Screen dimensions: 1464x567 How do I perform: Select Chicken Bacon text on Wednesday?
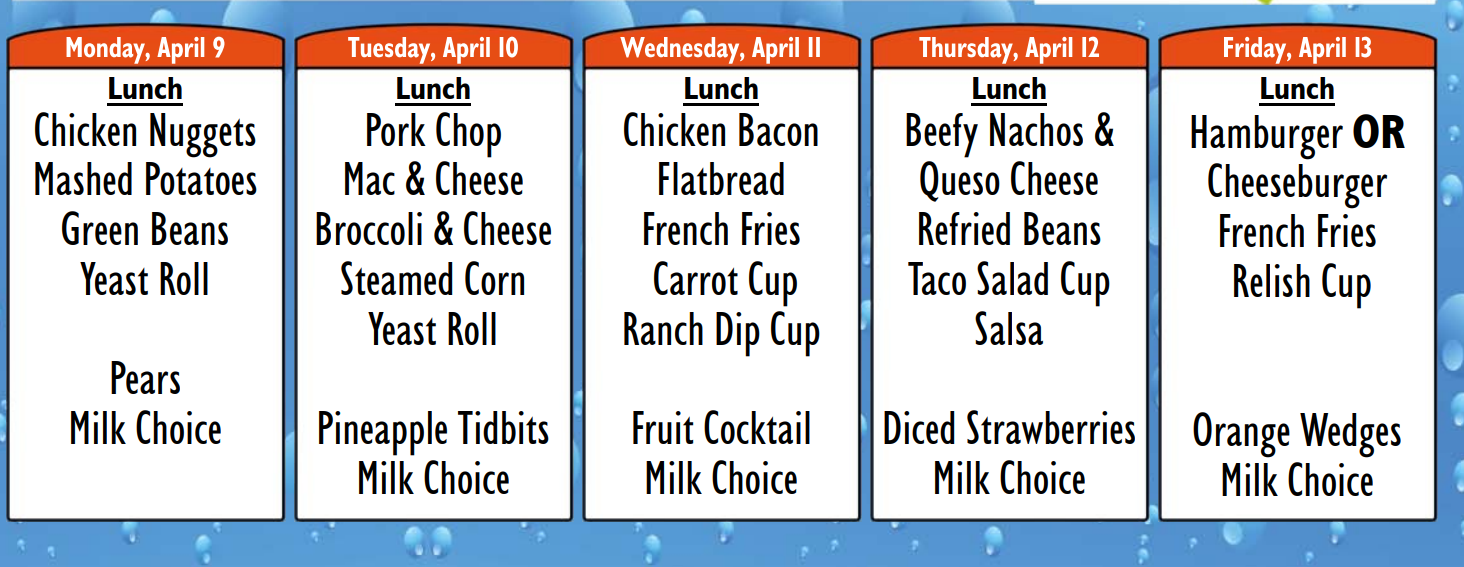[721, 132]
